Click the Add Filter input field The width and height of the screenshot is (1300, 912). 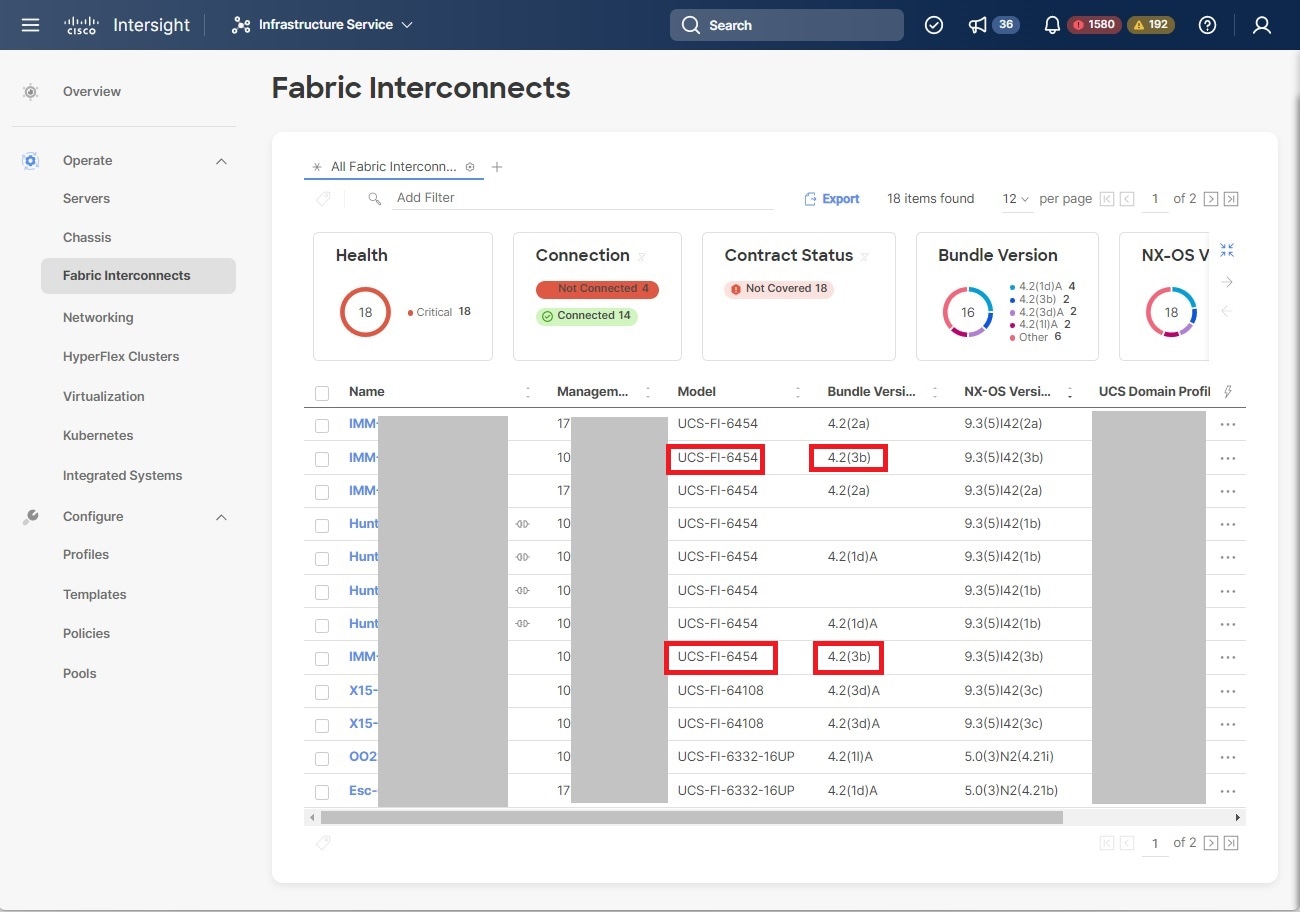click(x=583, y=198)
